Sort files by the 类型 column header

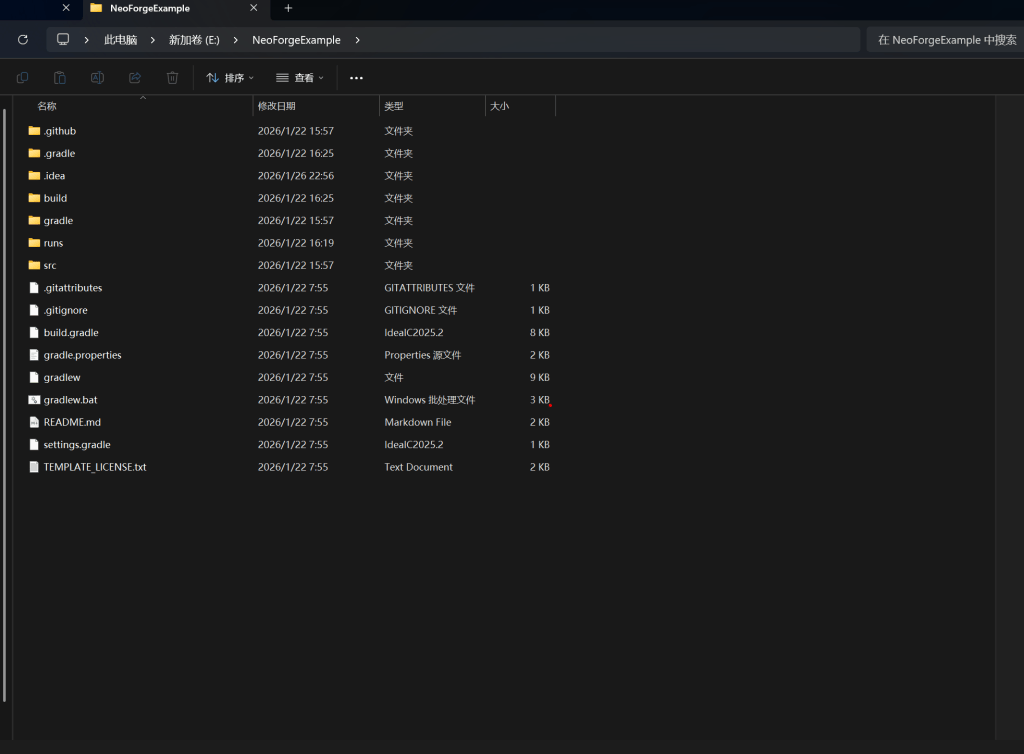pos(394,106)
